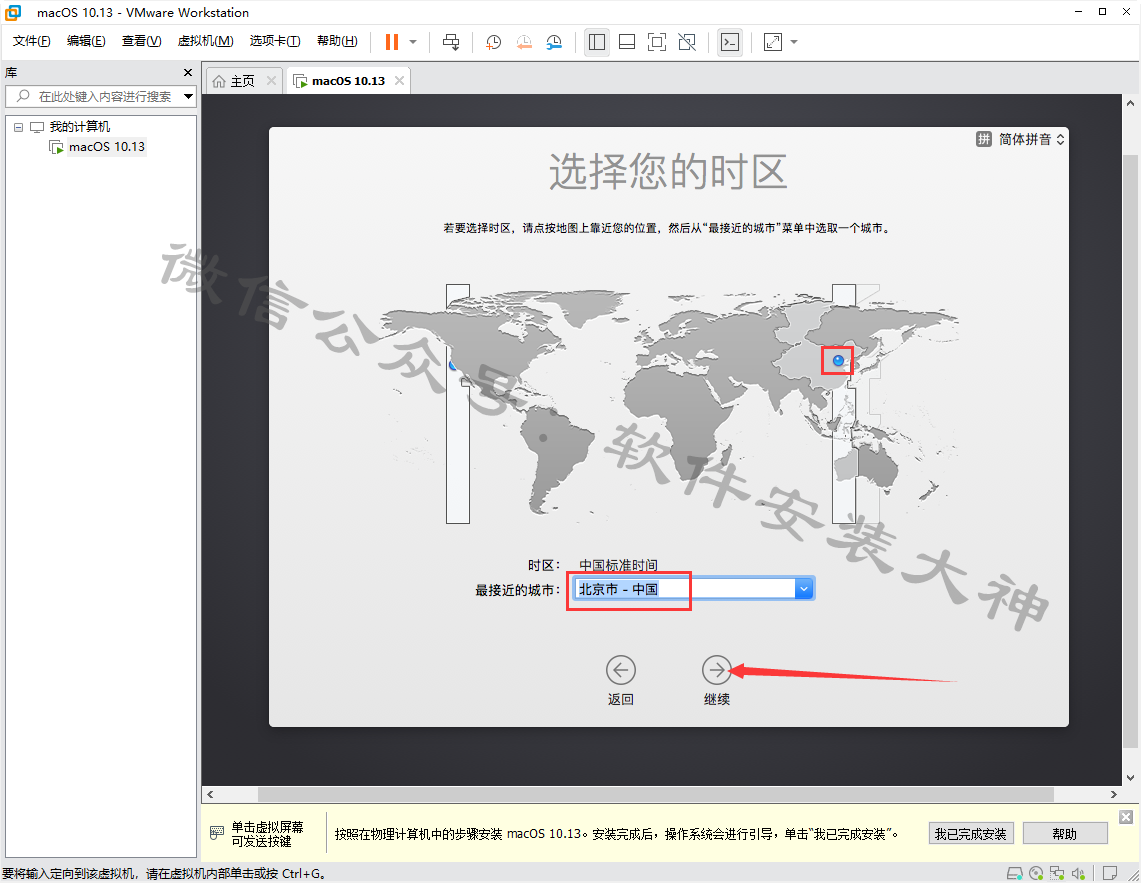Open the power options dropdown beside pause
Screen dimensions: 1141x883
413,42
